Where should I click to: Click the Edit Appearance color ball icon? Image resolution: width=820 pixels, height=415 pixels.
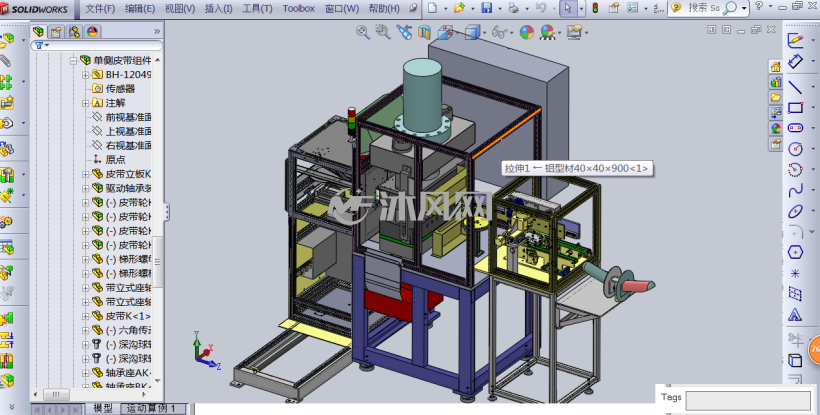point(527,32)
